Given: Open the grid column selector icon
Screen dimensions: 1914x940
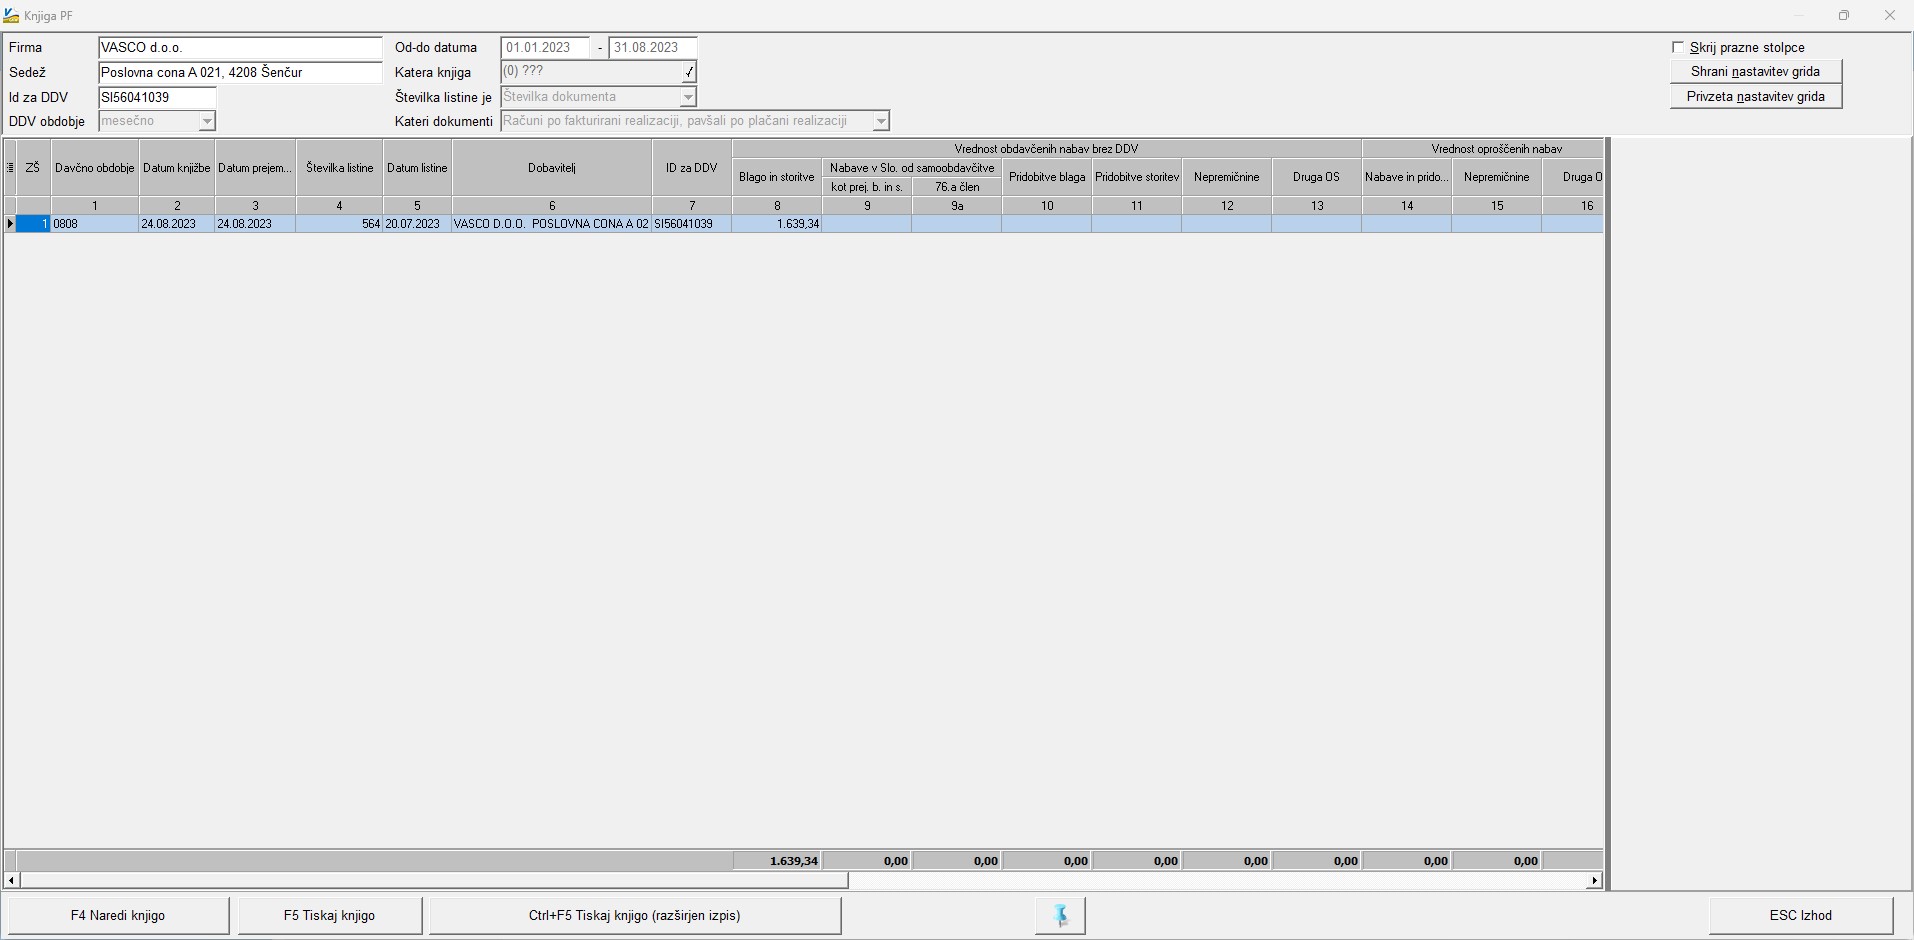Looking at the screenshot, I should (10, 168).
